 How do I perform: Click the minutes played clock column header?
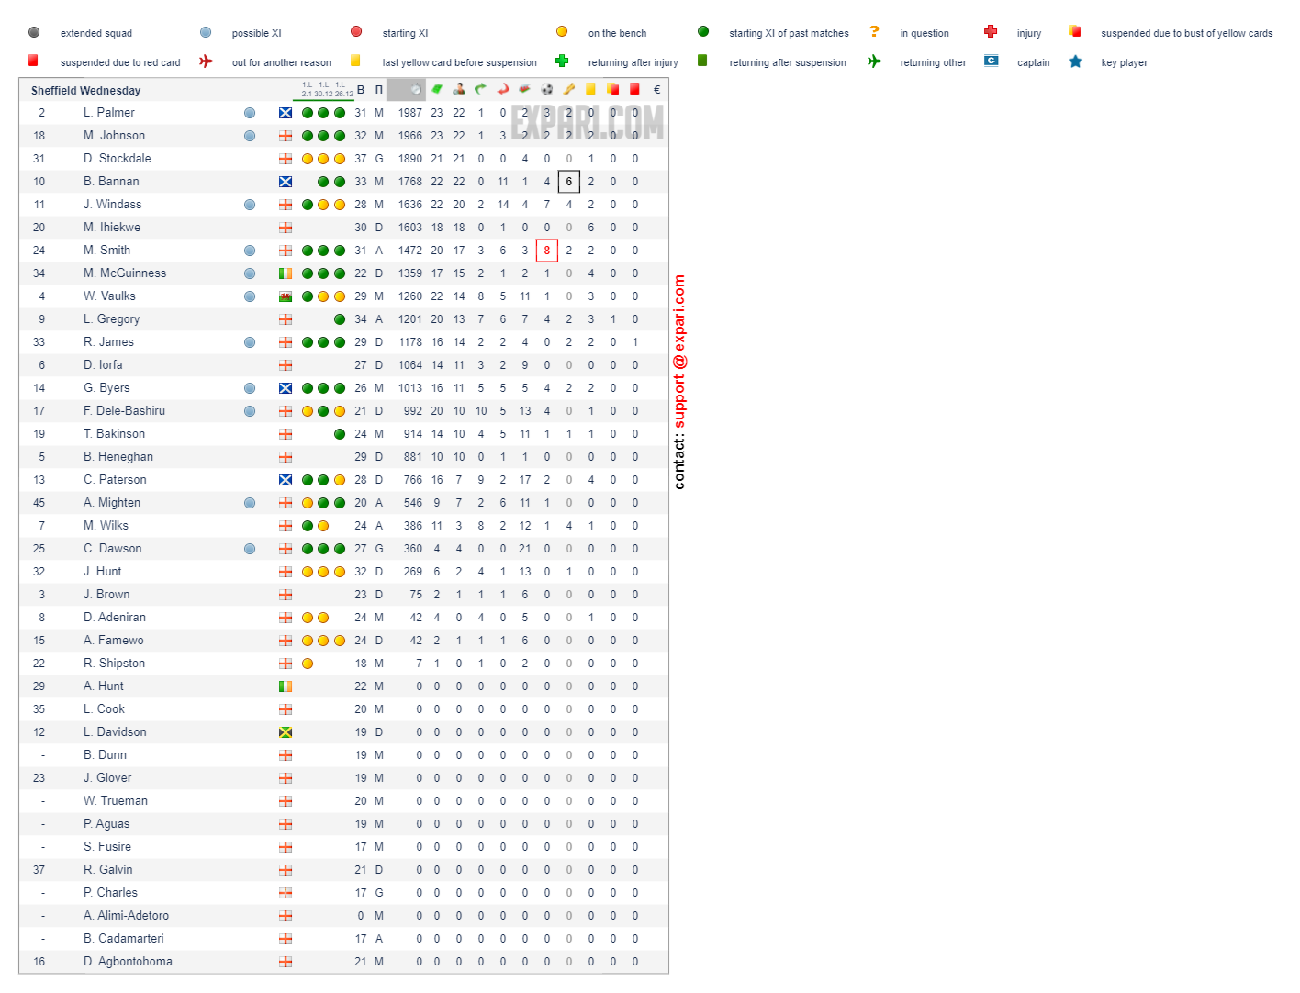pos(415,90)
